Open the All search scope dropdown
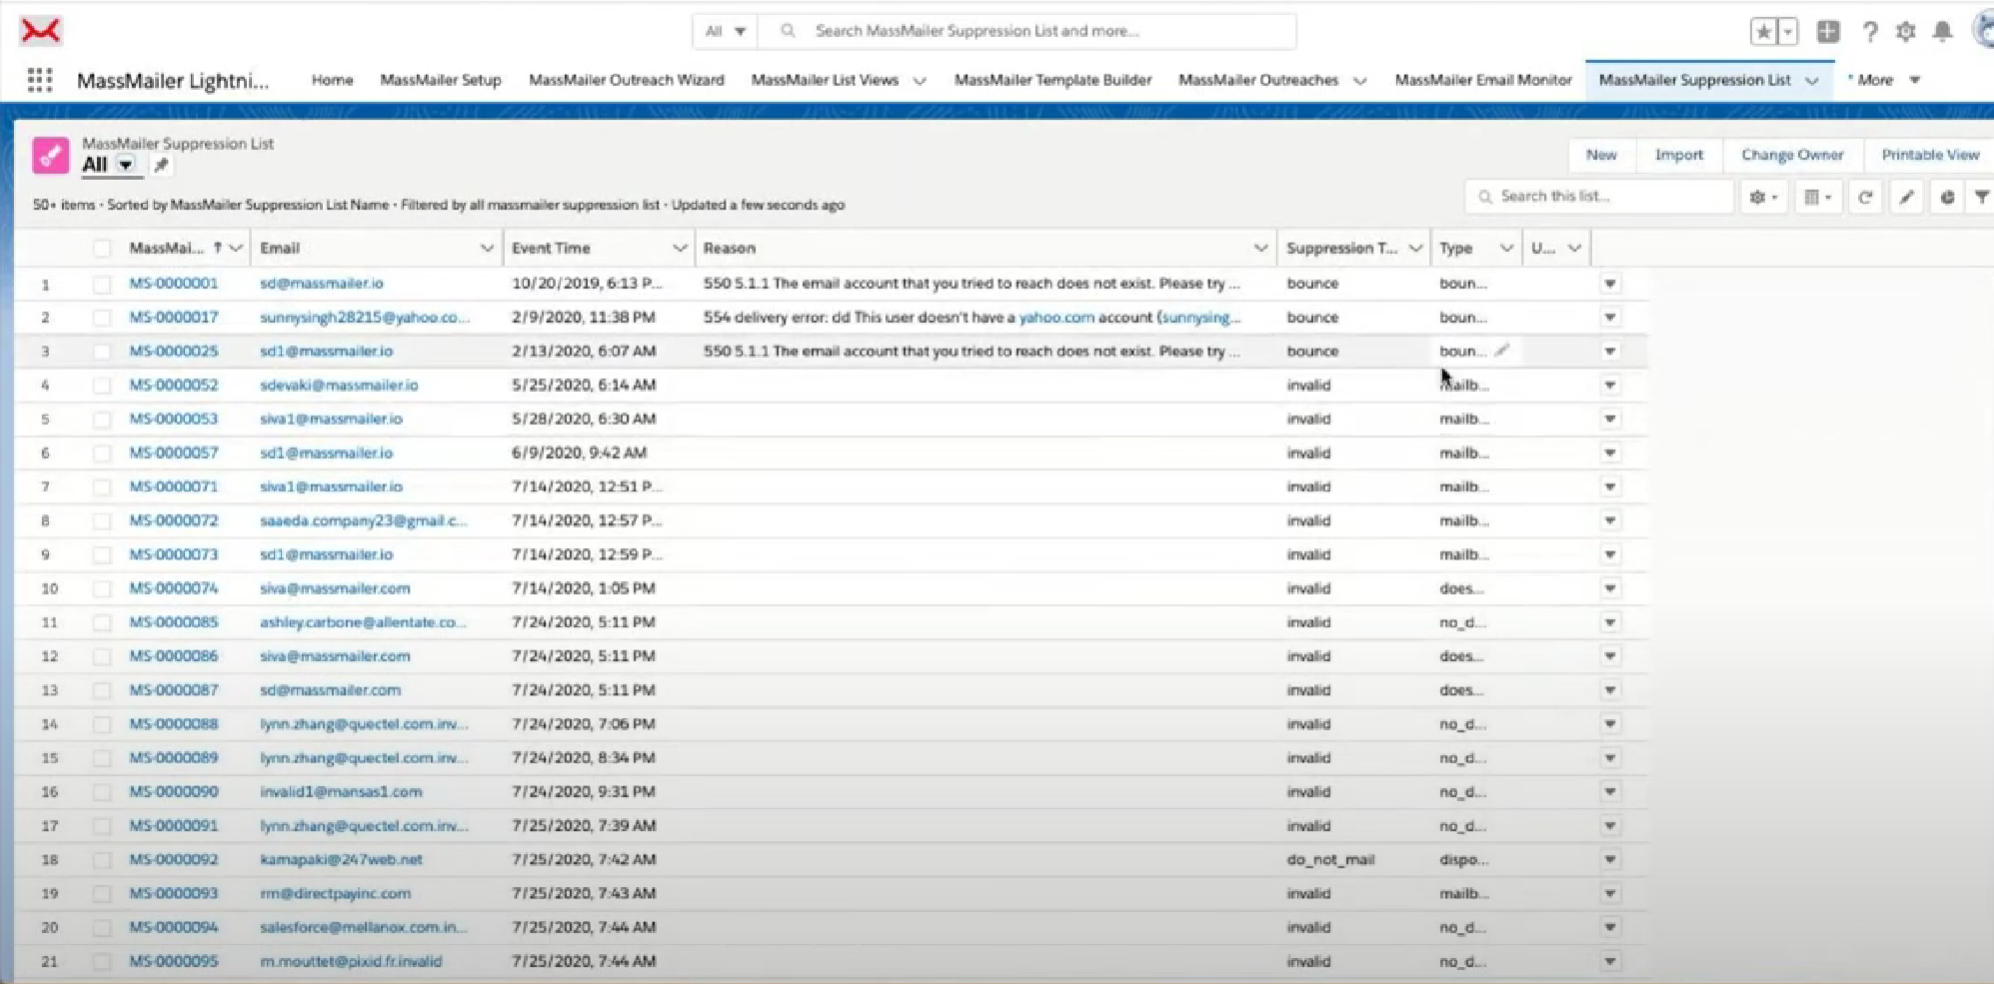This screenshot has width=1994, height=984. pos(725,31)
